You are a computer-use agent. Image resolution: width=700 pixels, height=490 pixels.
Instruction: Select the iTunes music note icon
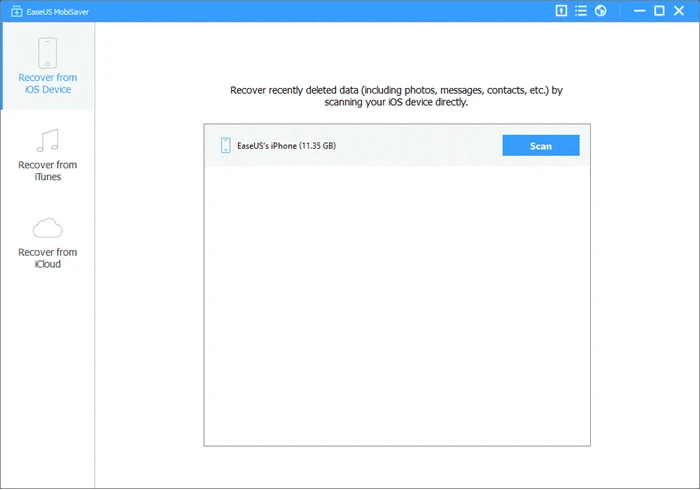[47, 140]
